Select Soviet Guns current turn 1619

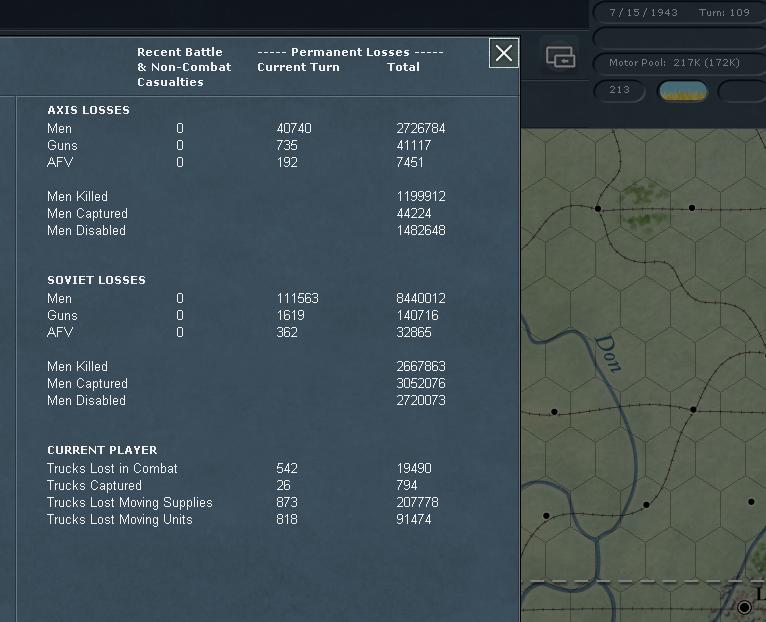tap(291, 316)
